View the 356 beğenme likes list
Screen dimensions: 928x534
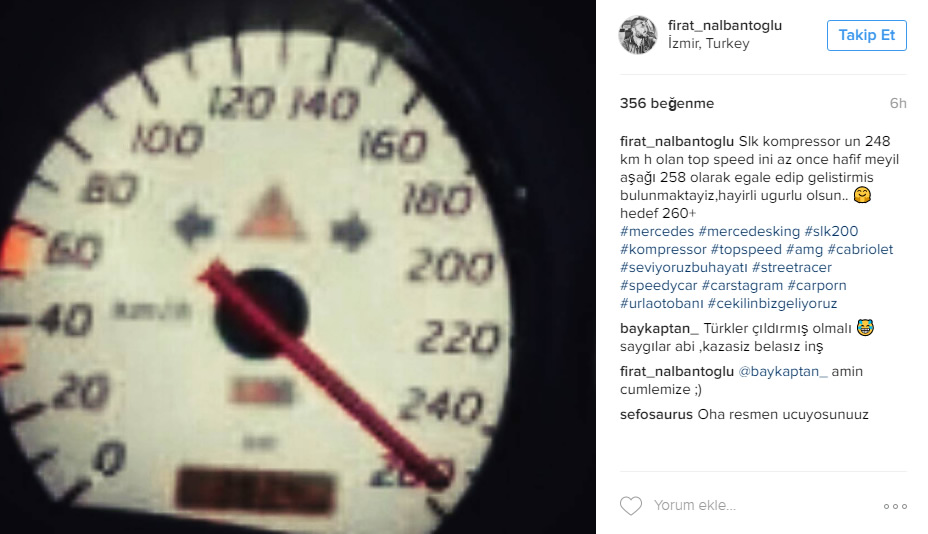667,103
